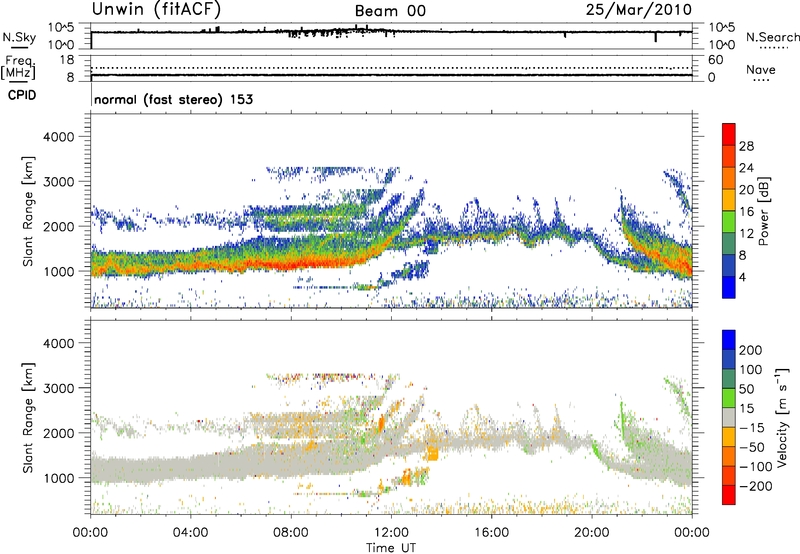This screenshot has width=800, height=554.
Task: Click the 'Unwin (fitACF)' title text
Action: tap(156, 10)
